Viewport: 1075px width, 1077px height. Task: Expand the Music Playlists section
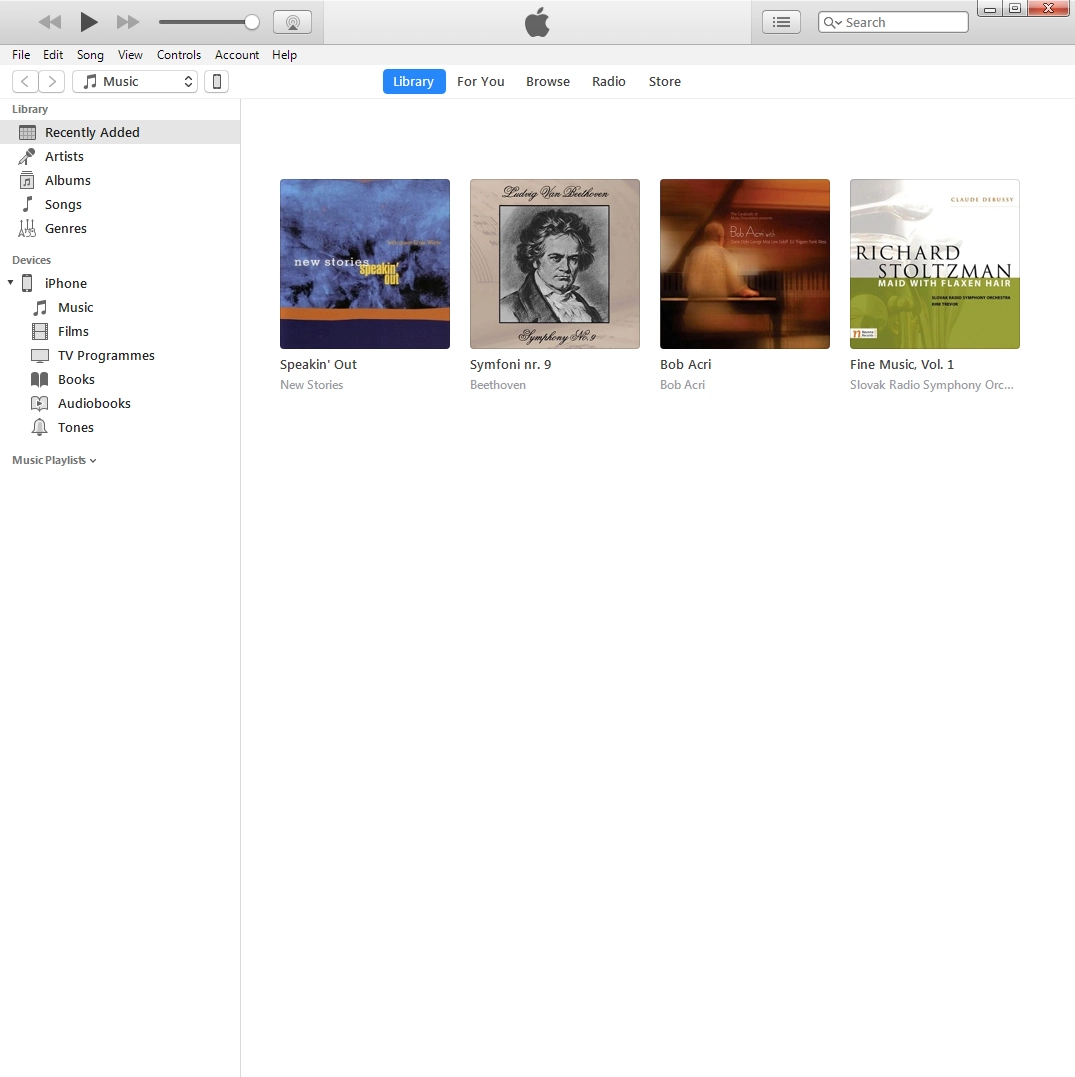(54, 460)
